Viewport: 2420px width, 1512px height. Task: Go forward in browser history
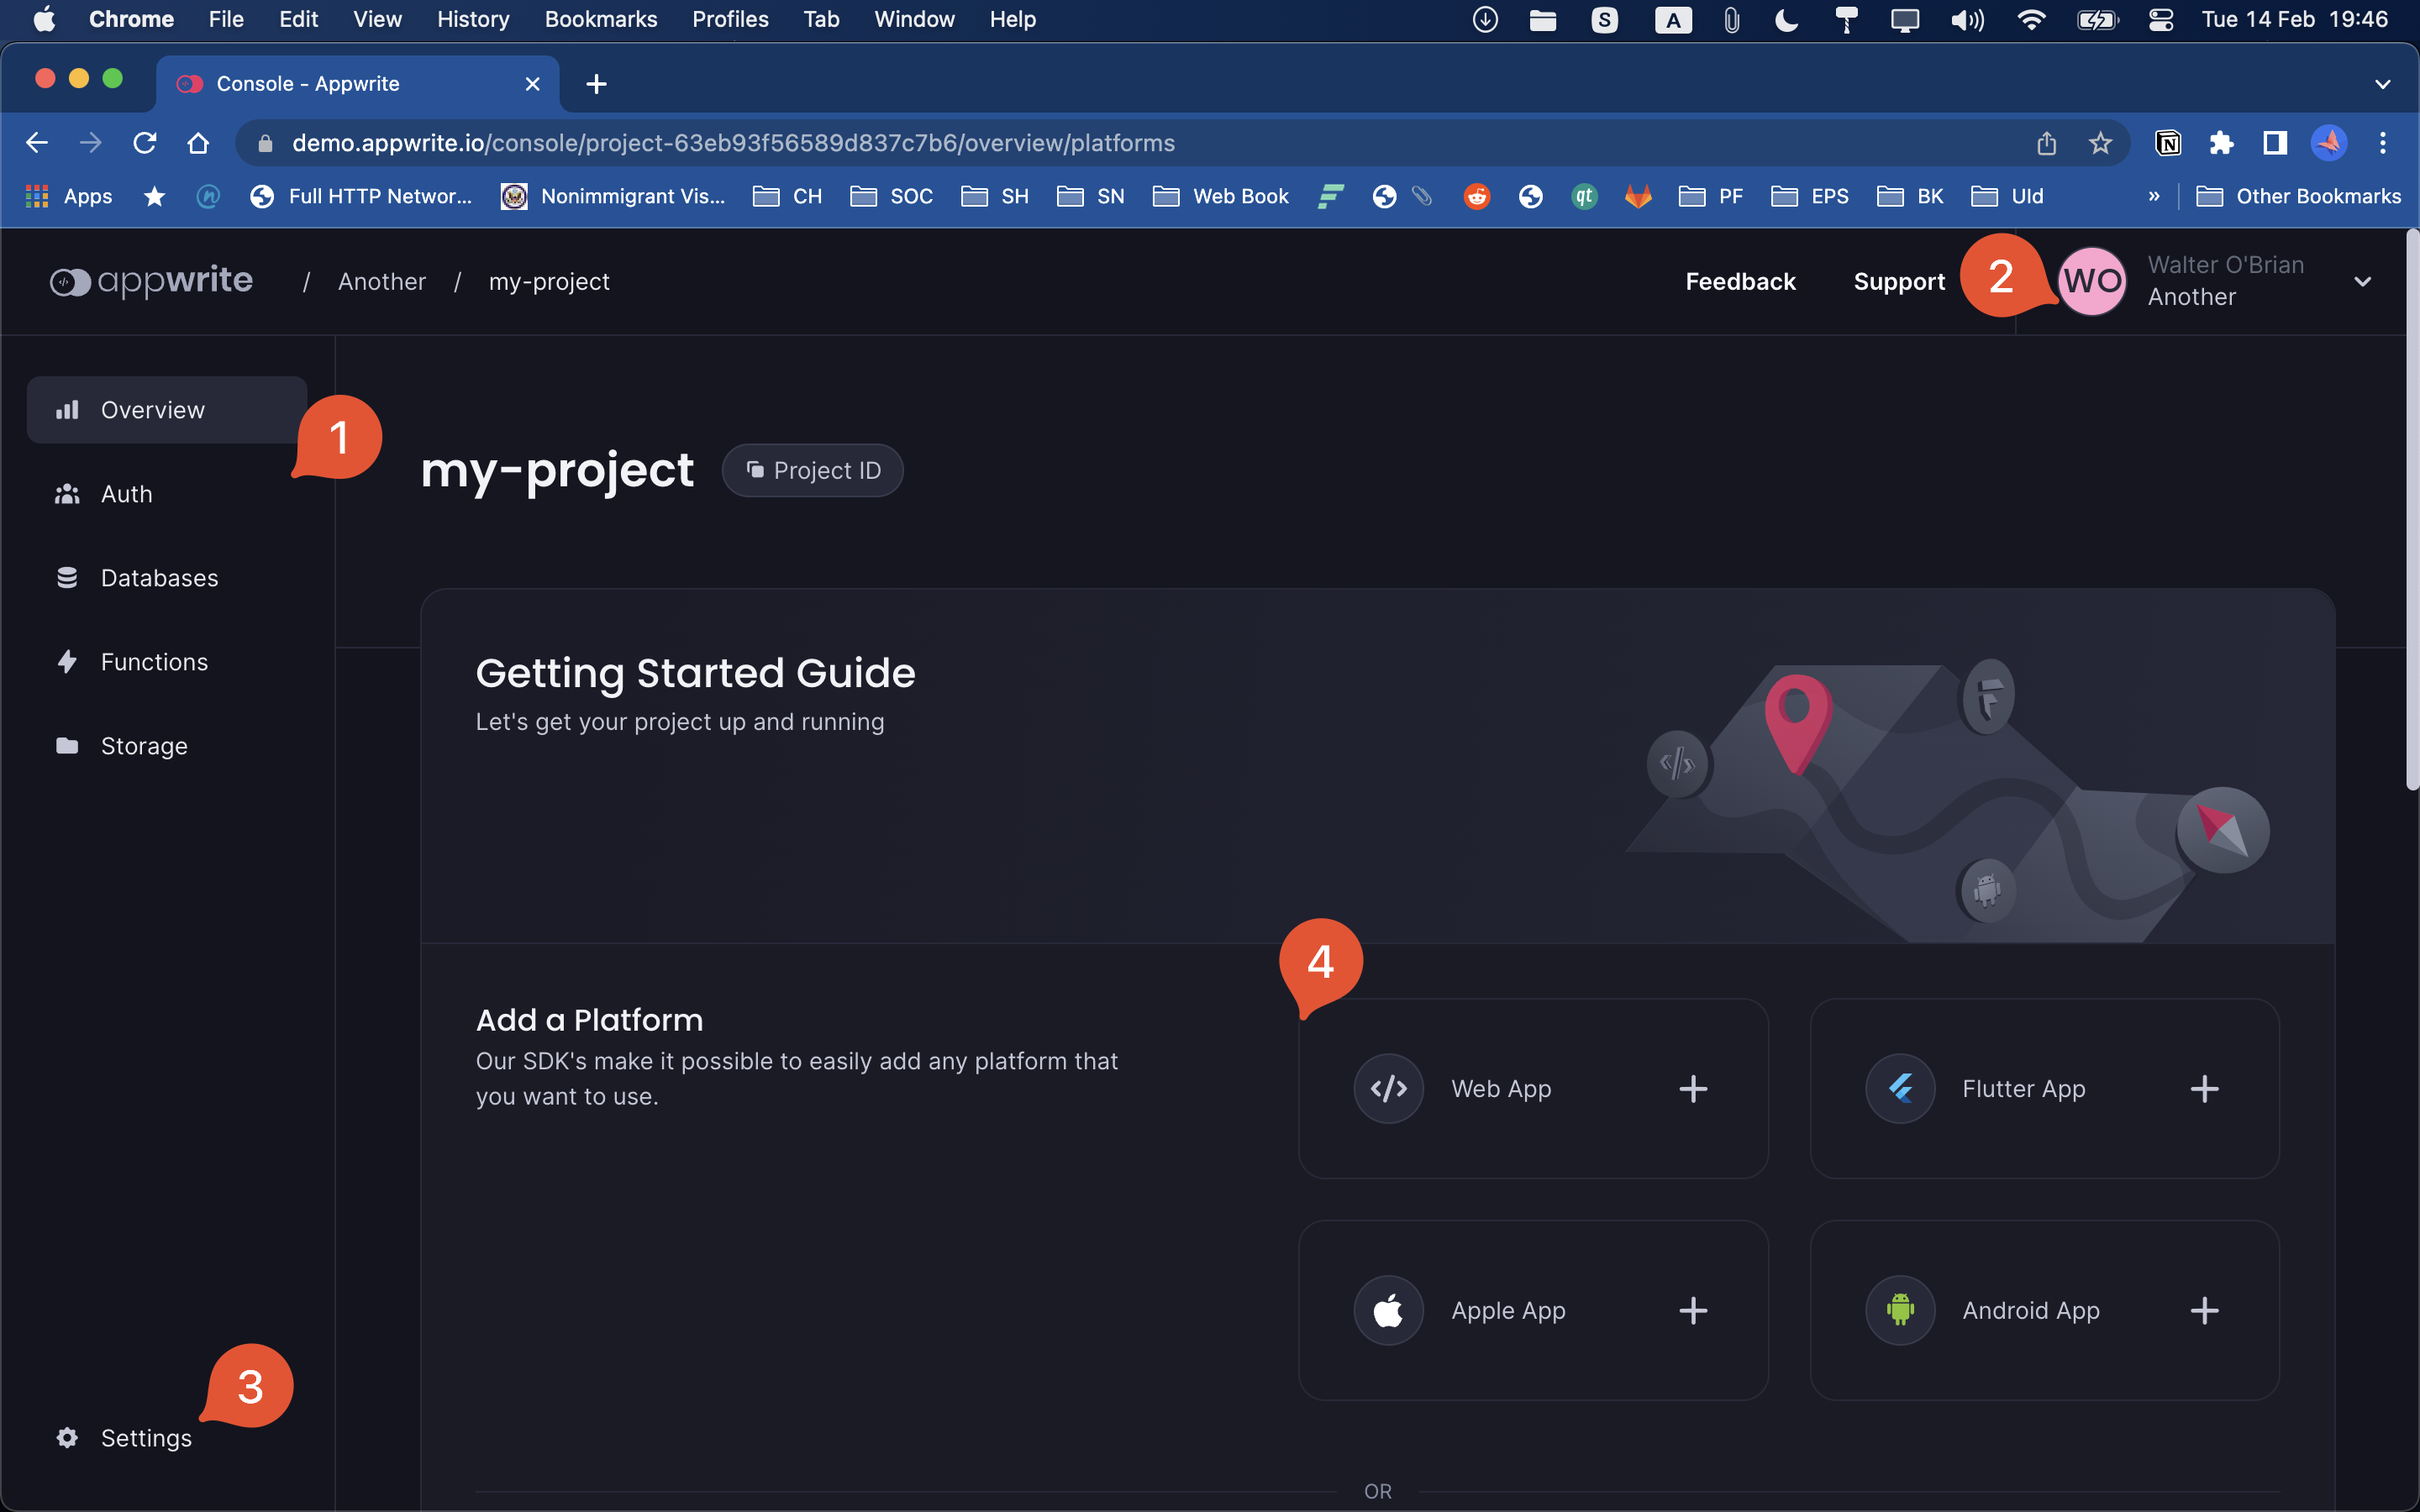pos(90,143)
